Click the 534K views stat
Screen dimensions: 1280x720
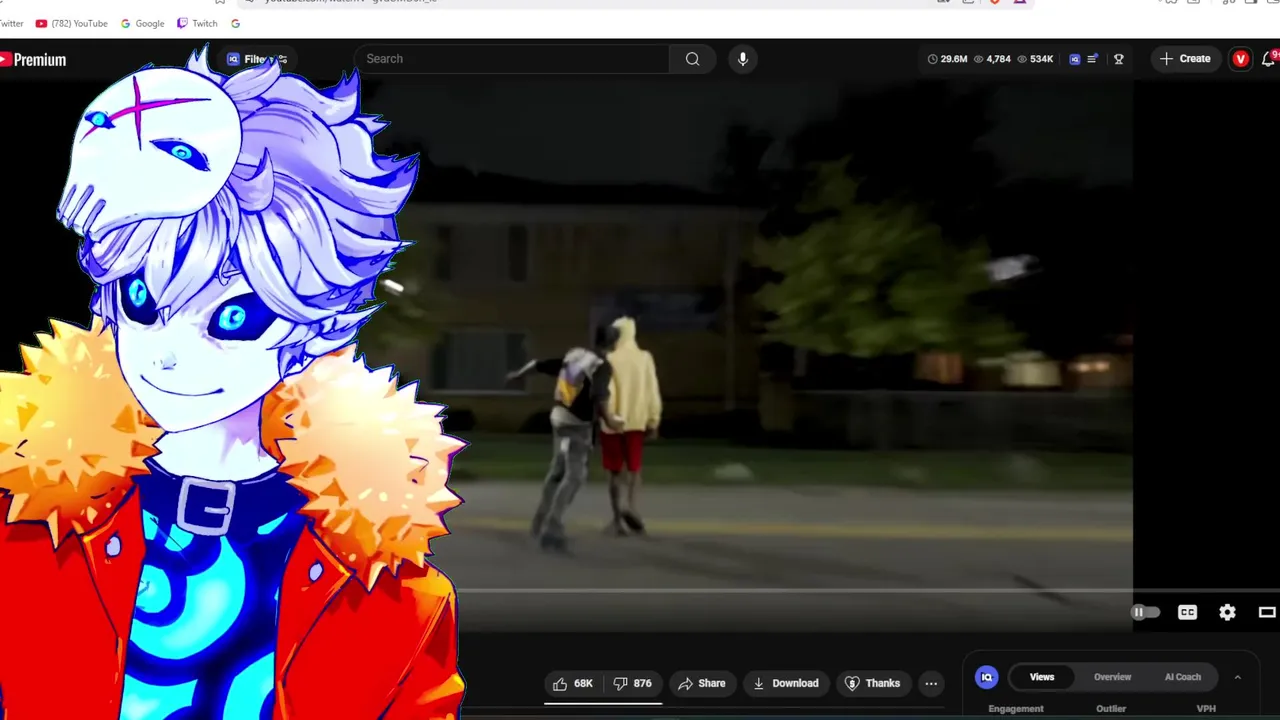tap(1035, 59)
